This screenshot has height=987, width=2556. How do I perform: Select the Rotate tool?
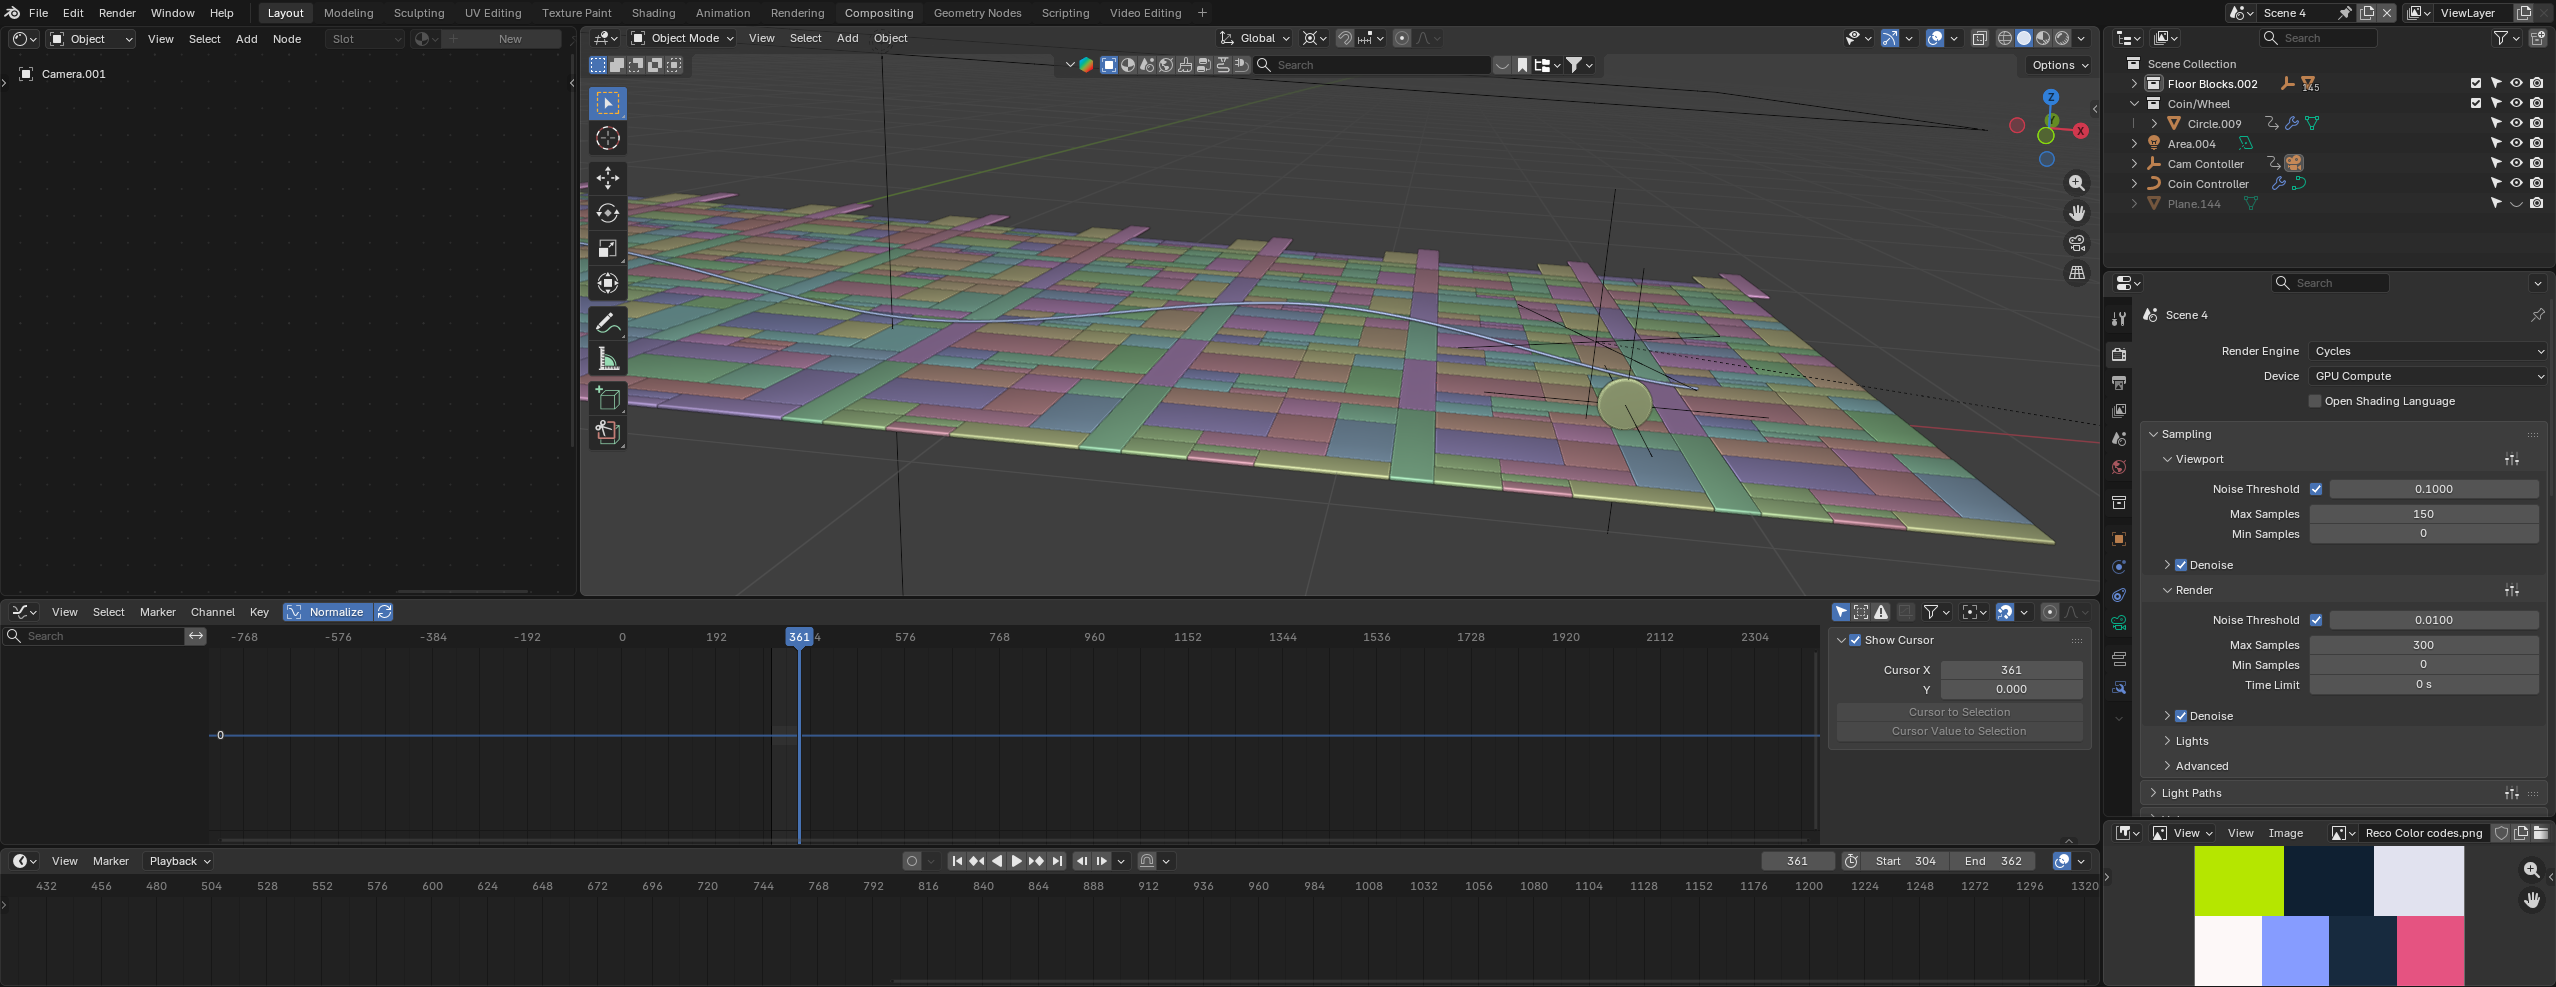(607, 213)
